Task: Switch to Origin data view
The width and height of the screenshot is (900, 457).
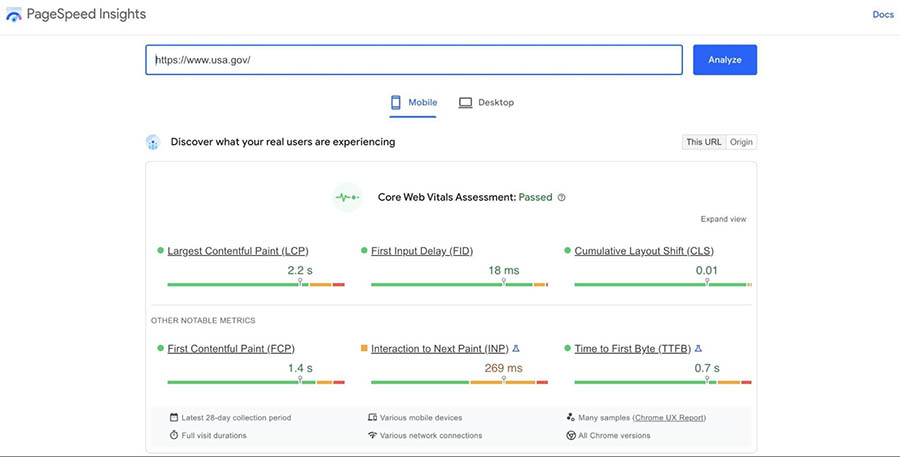Action: (x=741, y=142)
